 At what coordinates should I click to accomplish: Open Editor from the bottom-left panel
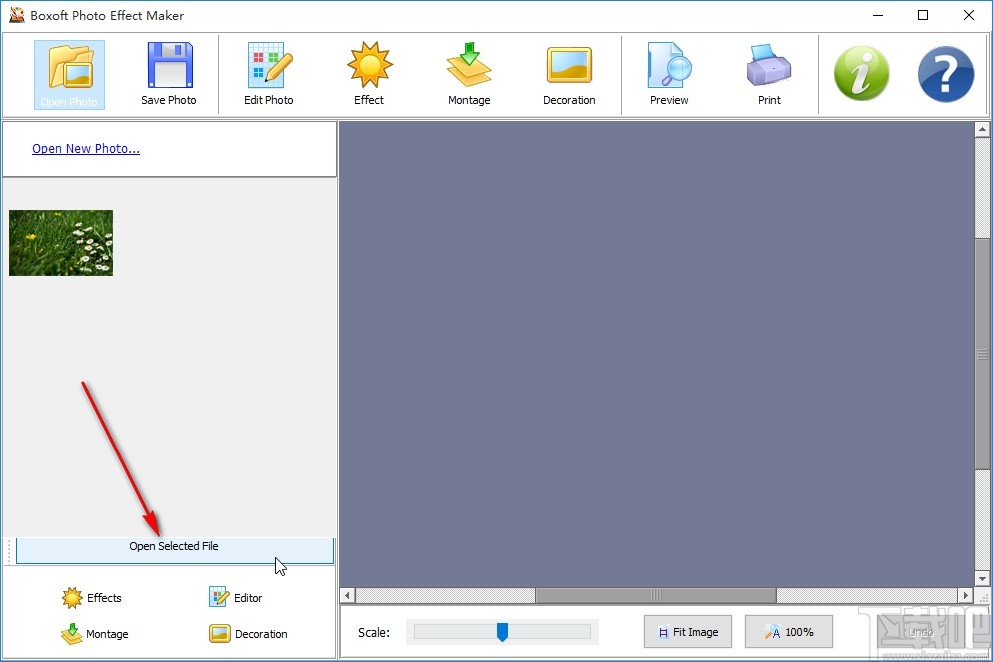tap(236, 598)
